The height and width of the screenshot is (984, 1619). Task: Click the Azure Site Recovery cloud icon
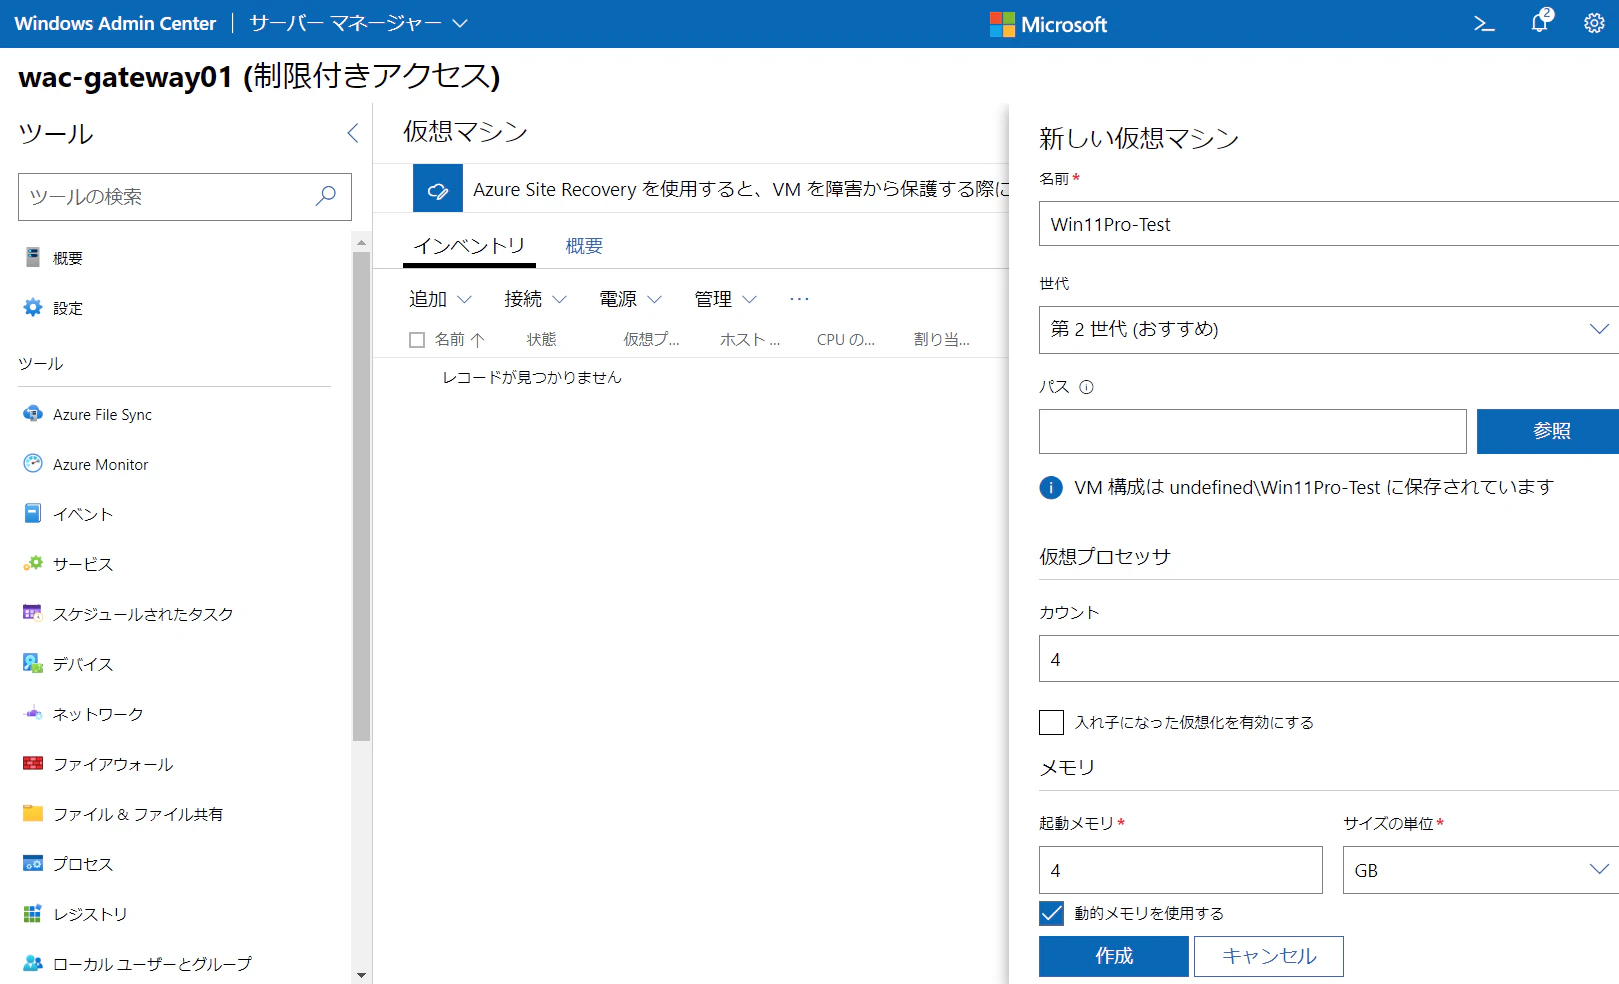[x=438, y=189]
